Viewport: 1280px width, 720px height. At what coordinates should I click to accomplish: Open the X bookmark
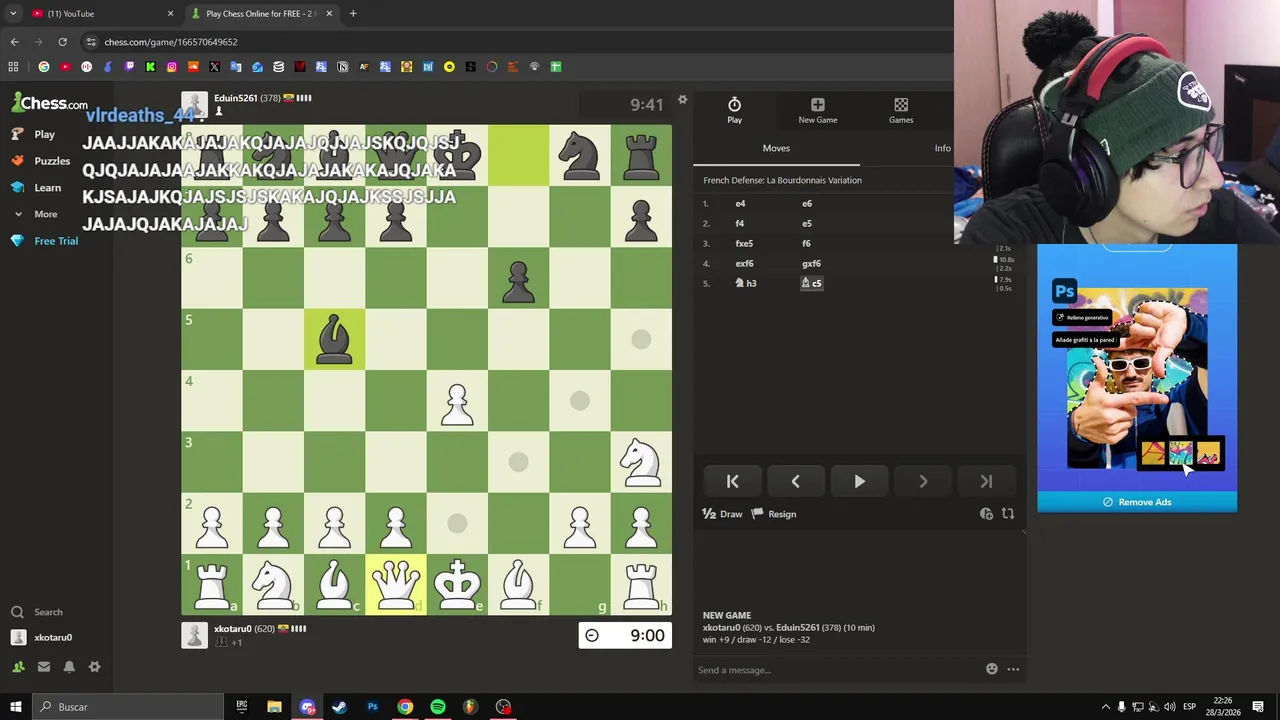[x=214, y=67]
